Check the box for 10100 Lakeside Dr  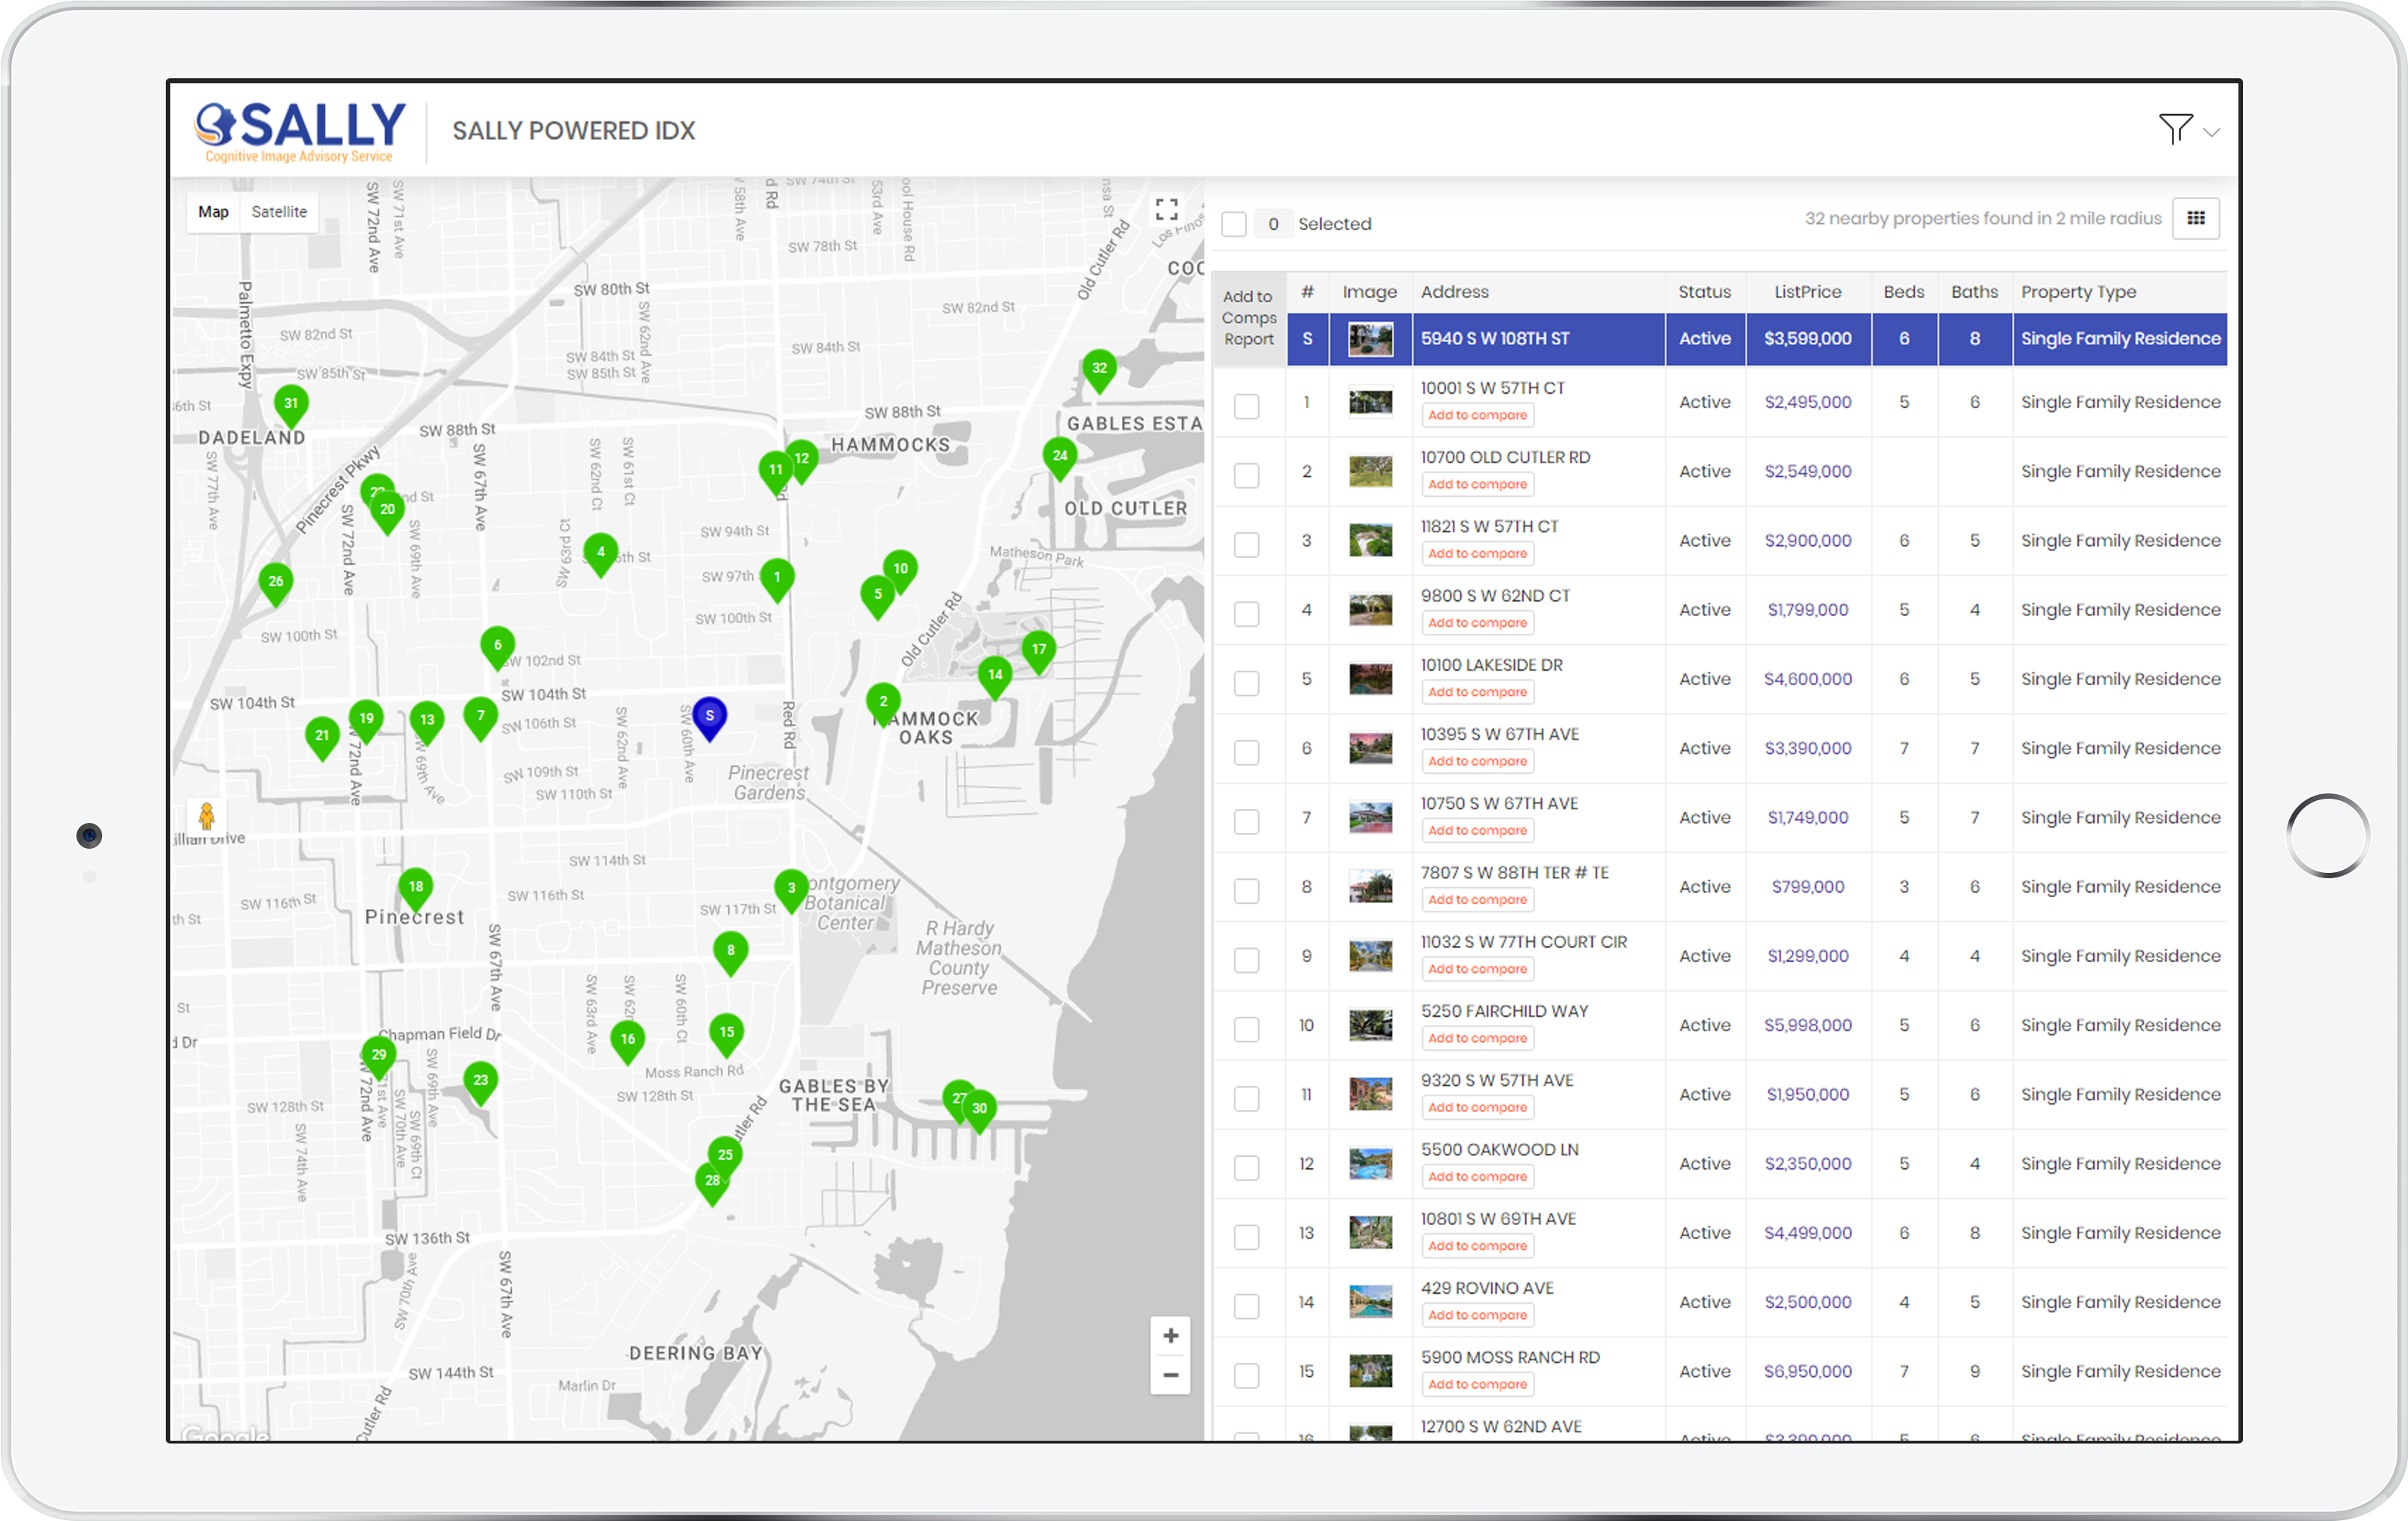(1246, 683)
